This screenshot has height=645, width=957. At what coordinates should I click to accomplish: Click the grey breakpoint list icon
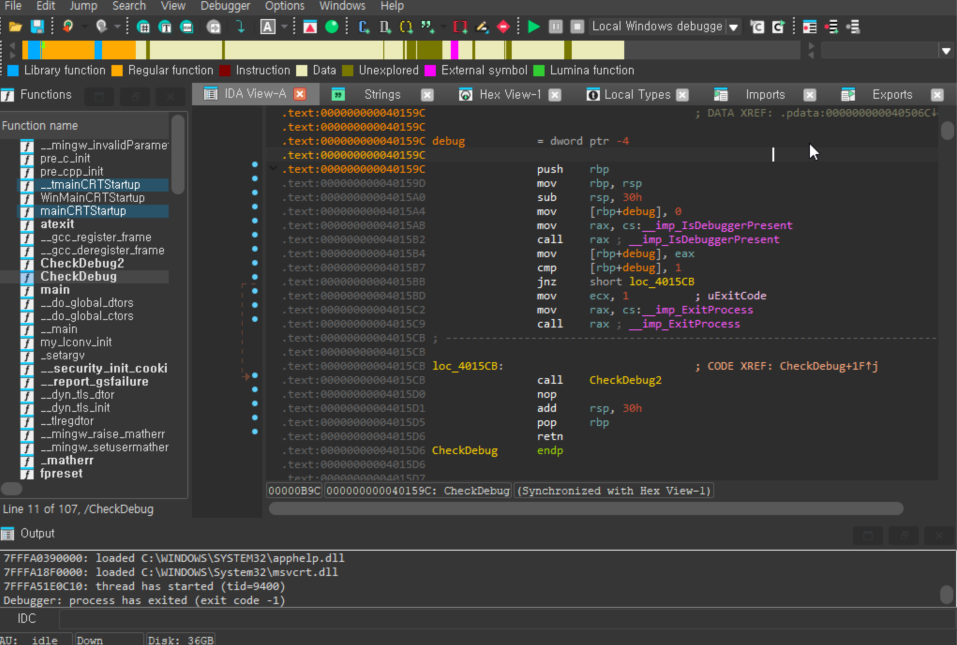click(853, 27)
